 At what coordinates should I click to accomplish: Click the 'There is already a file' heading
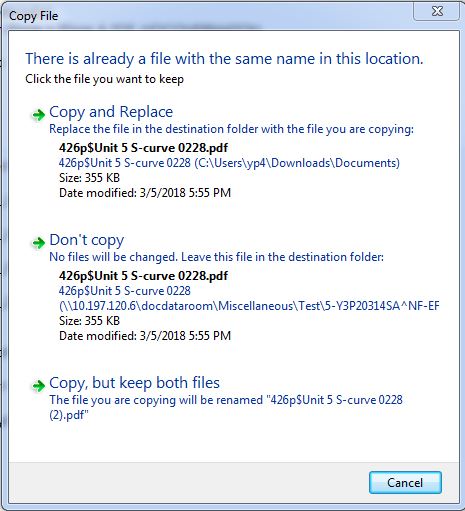coord(224,59)
